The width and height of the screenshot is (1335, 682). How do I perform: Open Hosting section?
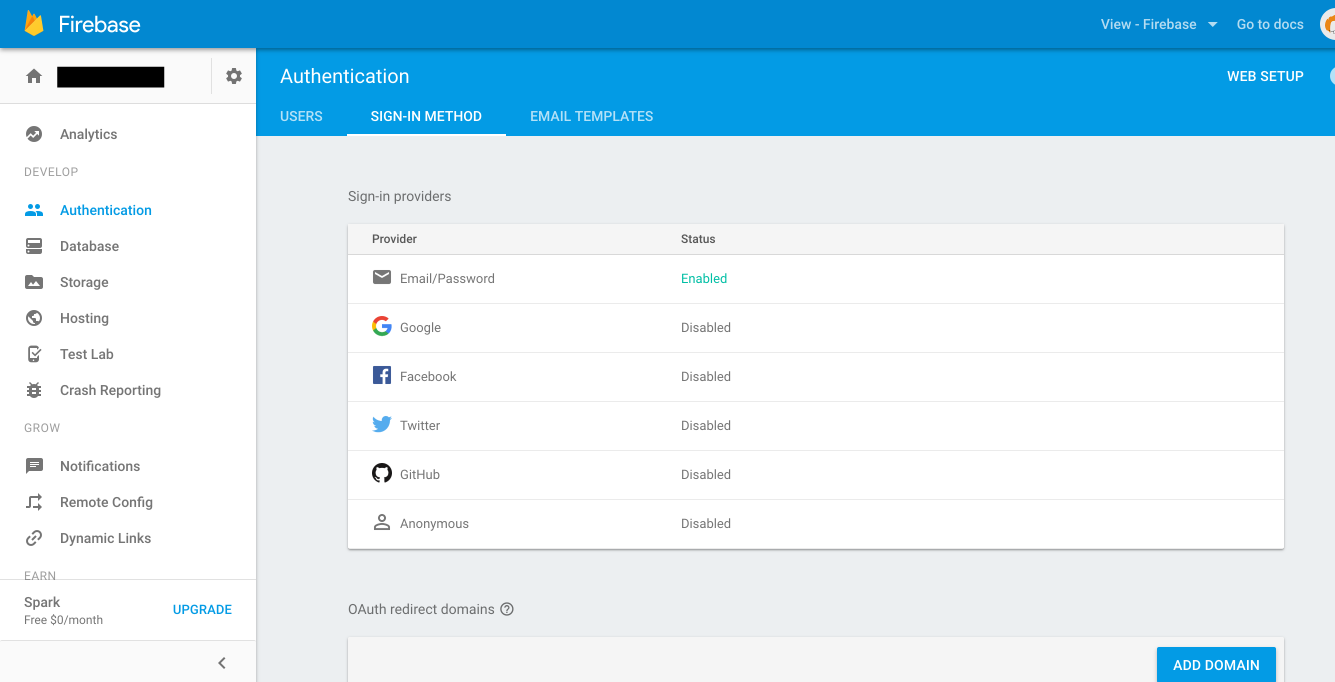point(84,318)
